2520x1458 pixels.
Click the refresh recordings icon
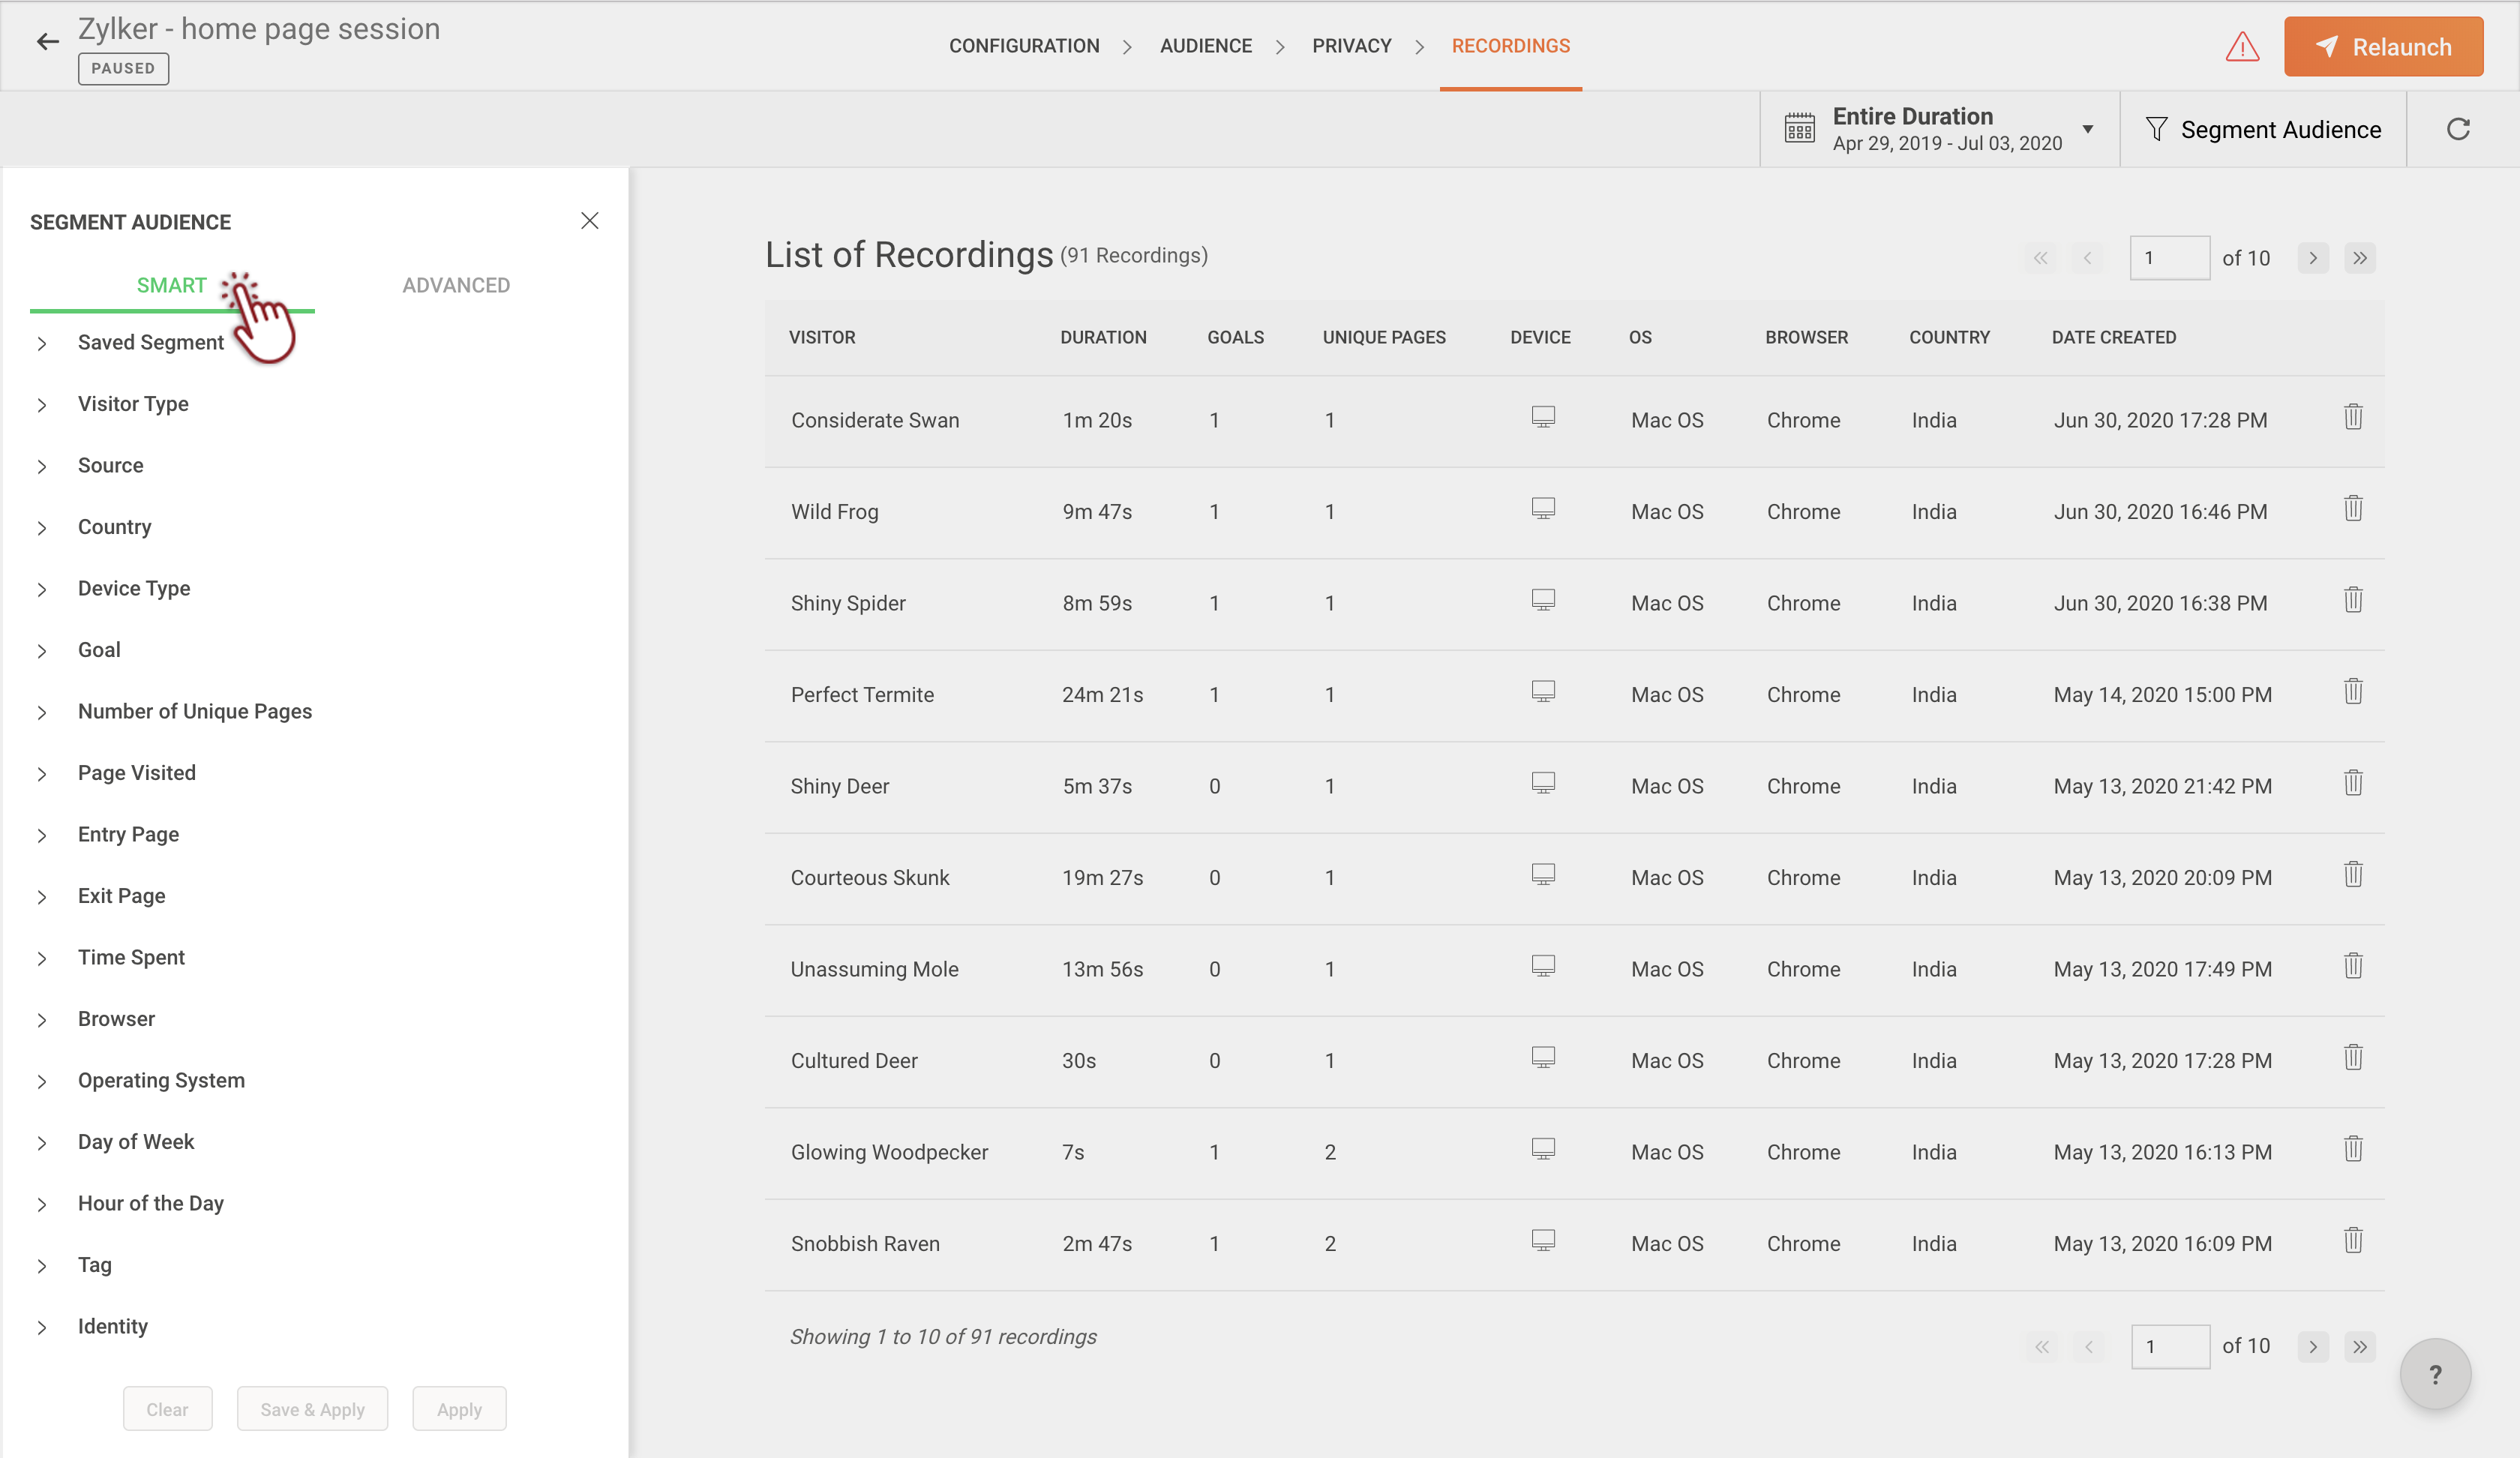point(2458,129)
